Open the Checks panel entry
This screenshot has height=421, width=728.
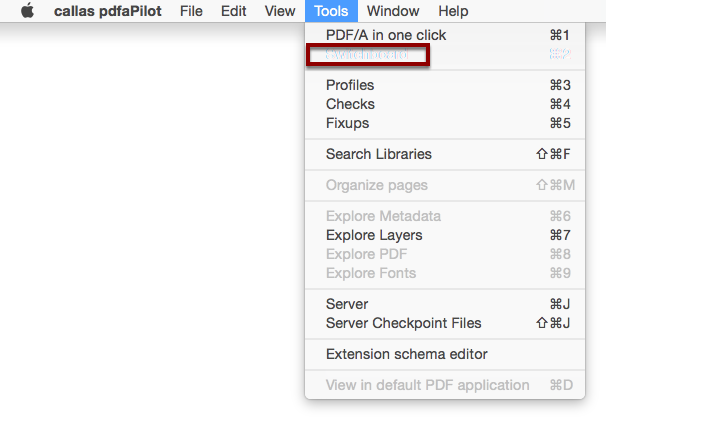[x=445, y=104]
